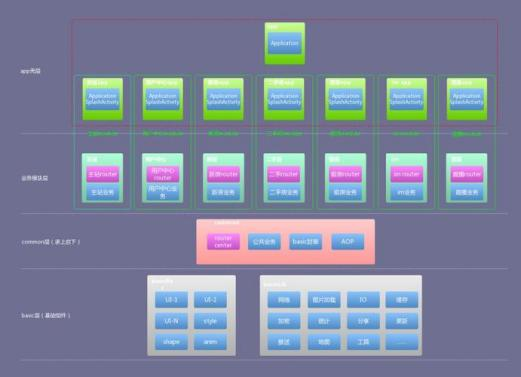
Task: Select the shape box
Action: tap(171, 342)
